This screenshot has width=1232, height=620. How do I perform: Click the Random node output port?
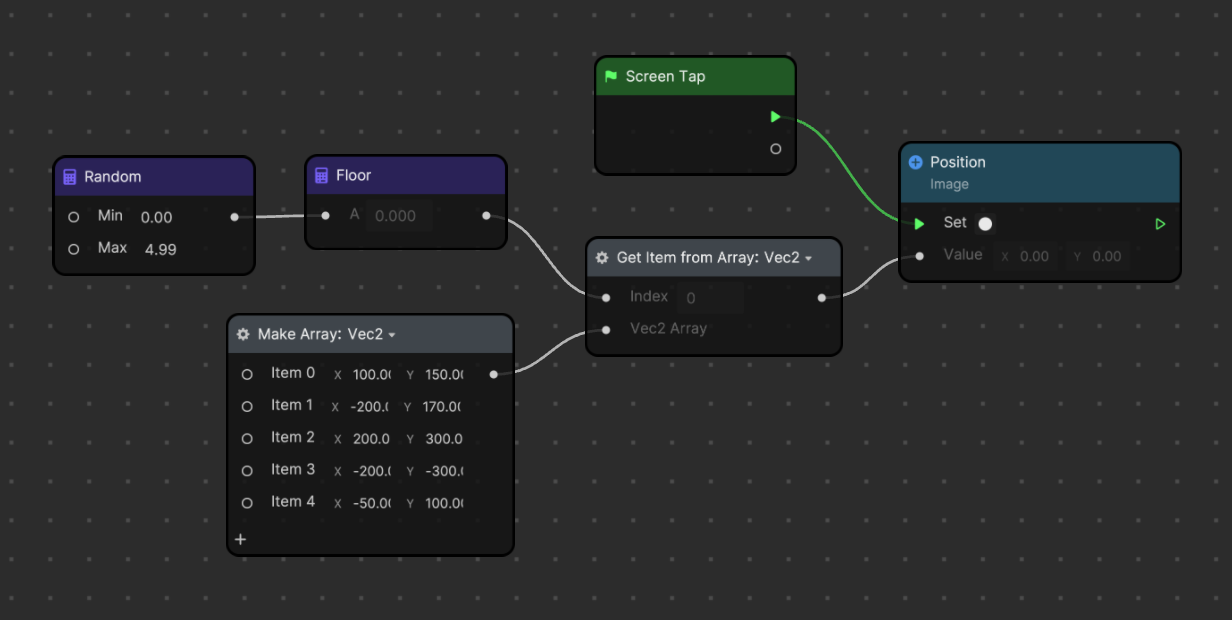point(234,217)
